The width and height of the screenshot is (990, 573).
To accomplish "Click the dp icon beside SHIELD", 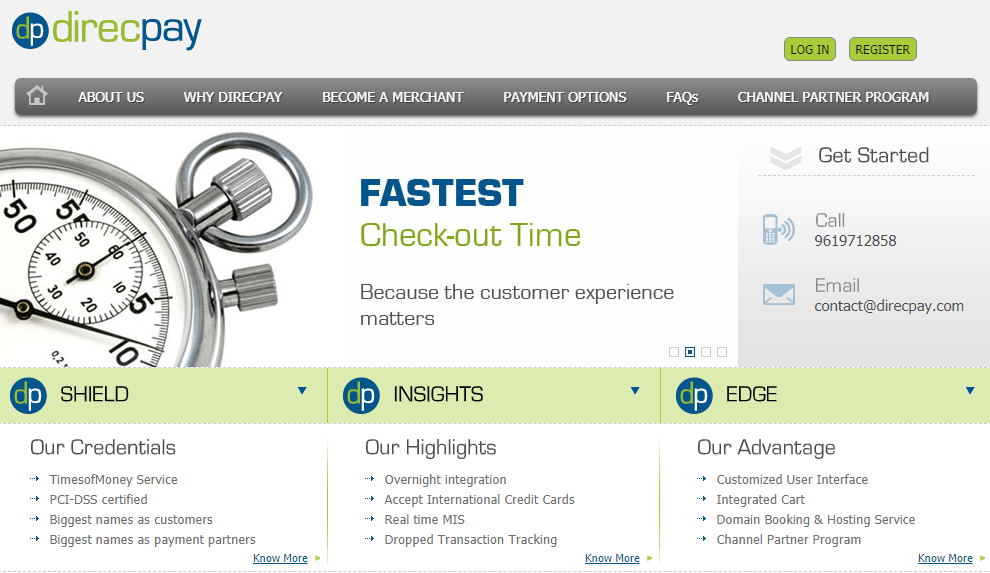I will click(x=28, y=396).
